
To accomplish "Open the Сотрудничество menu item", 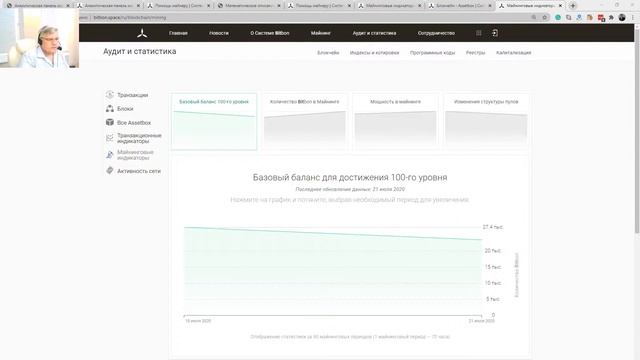I will pyautogui.click(x=436, y=33).
